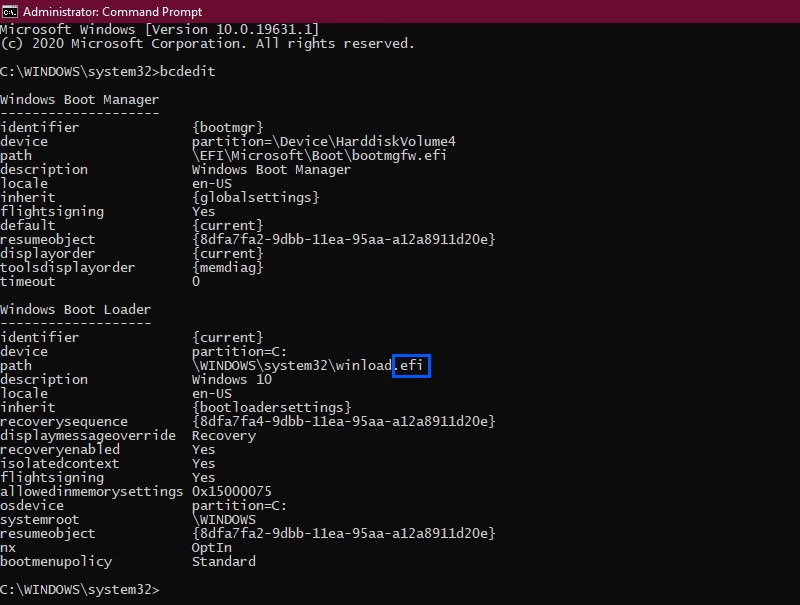Click the {globalsettings} inherit value
The height and width of the screenshot is (605, 800).
pos(256,197)
